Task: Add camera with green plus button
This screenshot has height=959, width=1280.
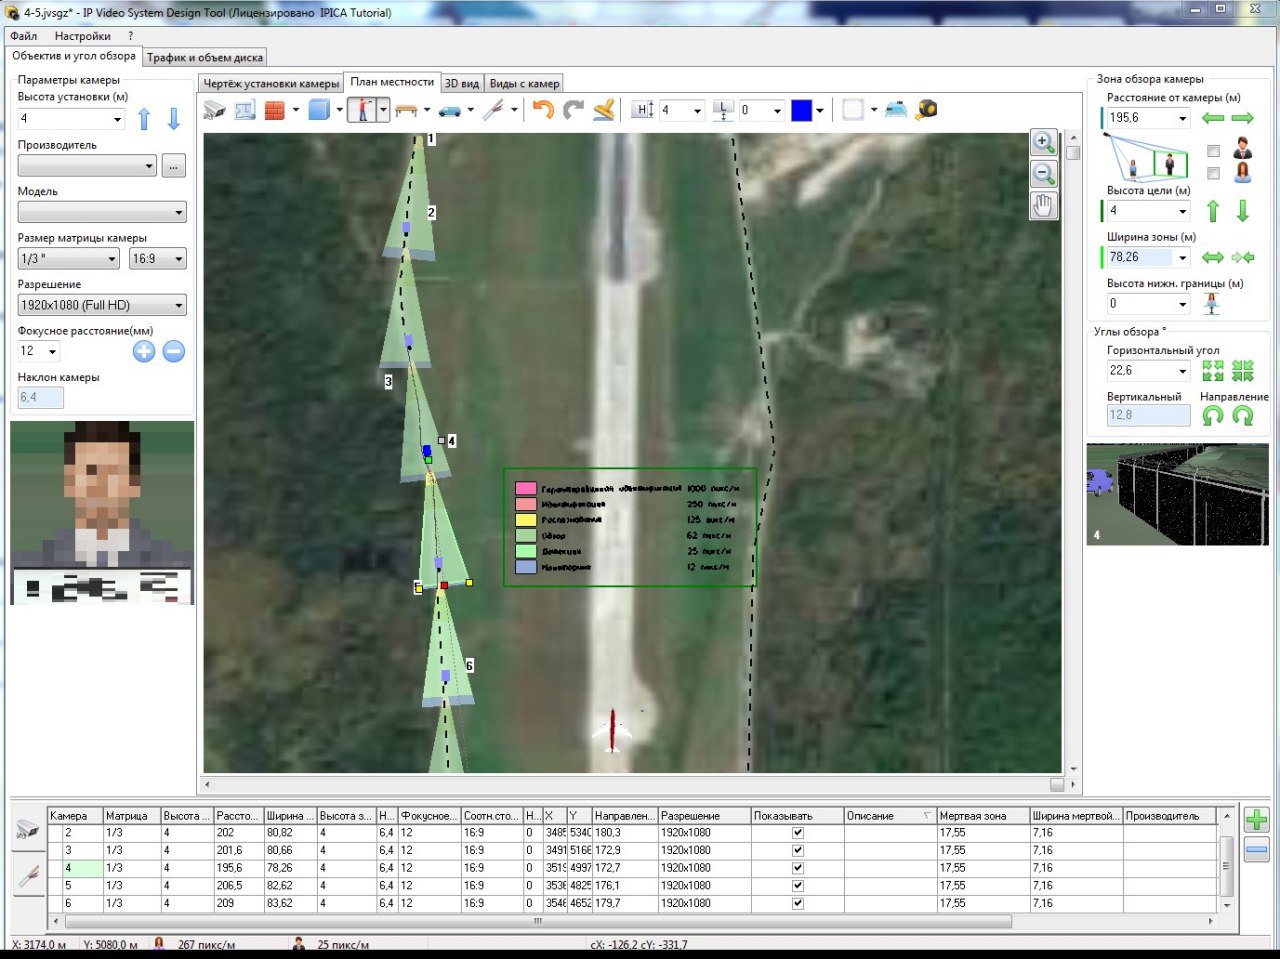Action: (1256, 820)
